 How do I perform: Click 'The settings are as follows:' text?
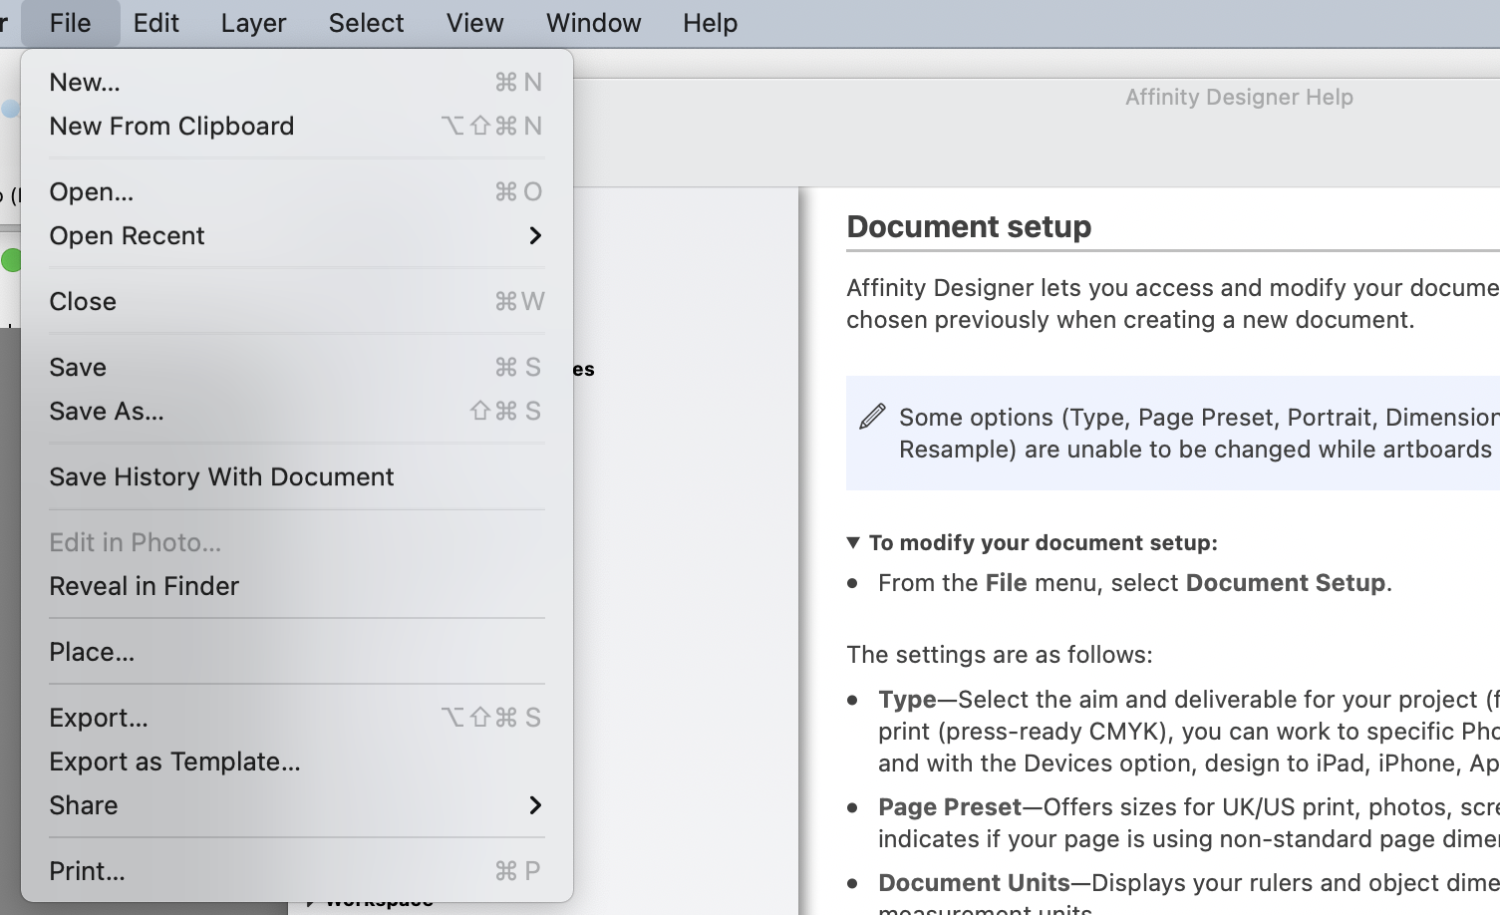(999, 655)
